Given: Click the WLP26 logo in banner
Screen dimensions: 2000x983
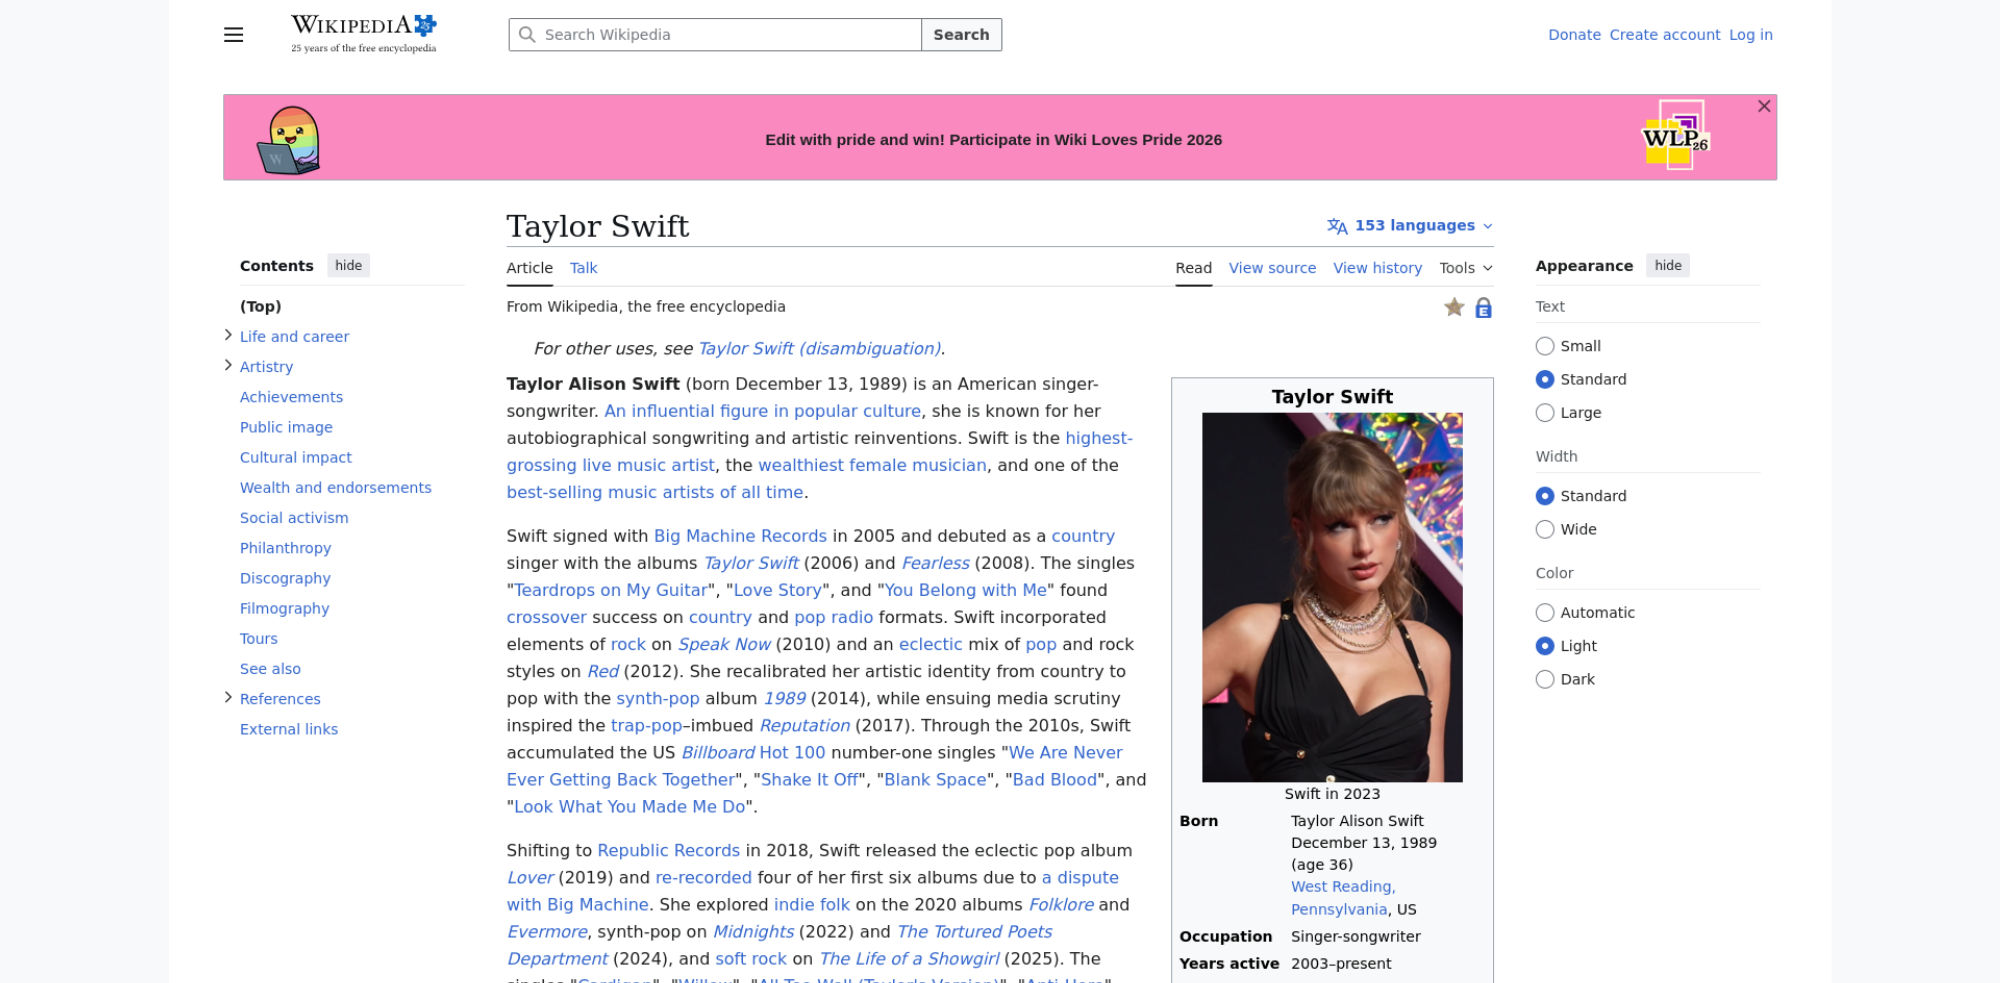Looking at the screenshot, I should (1676, 135).
